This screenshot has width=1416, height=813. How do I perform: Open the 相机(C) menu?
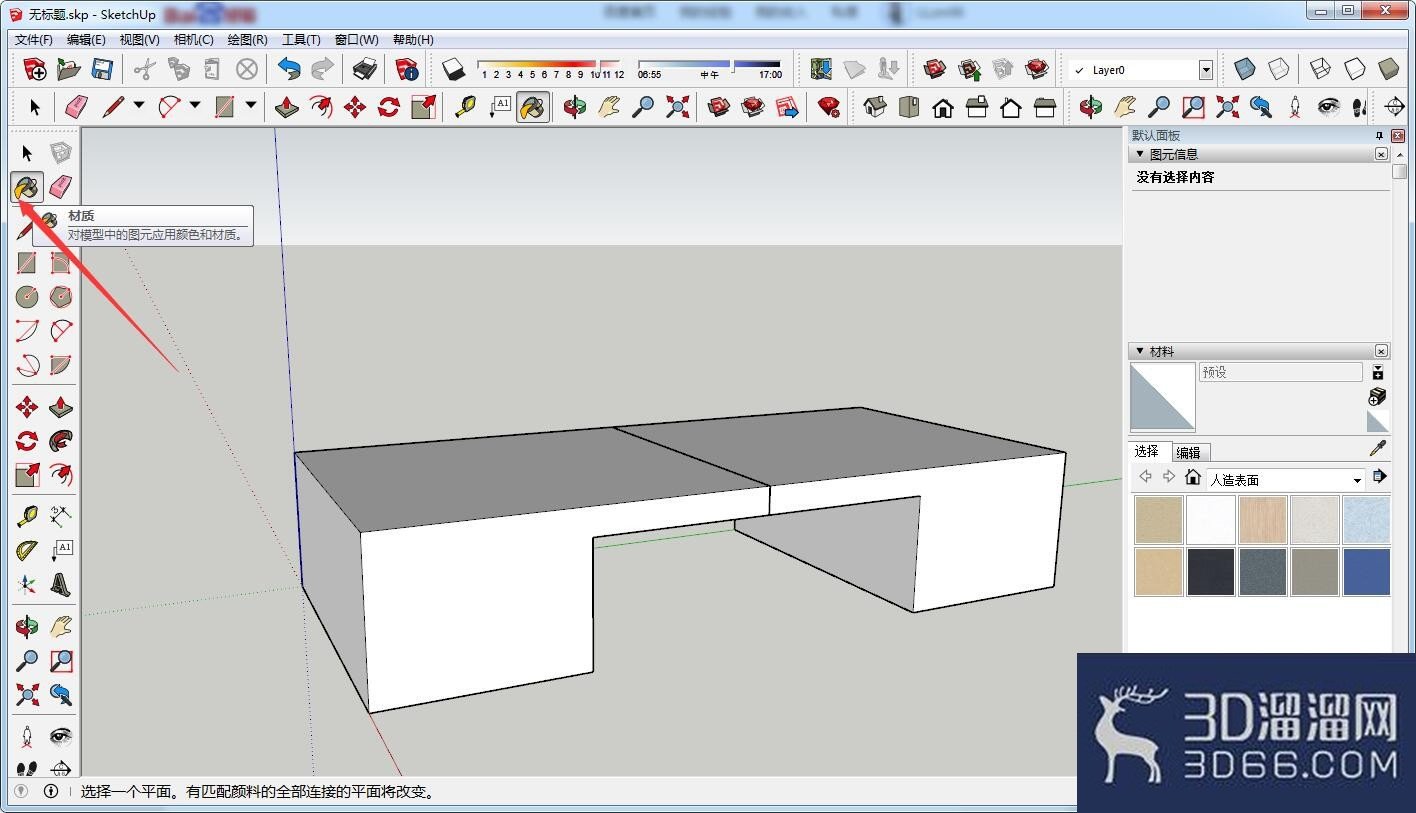point(193,40)
